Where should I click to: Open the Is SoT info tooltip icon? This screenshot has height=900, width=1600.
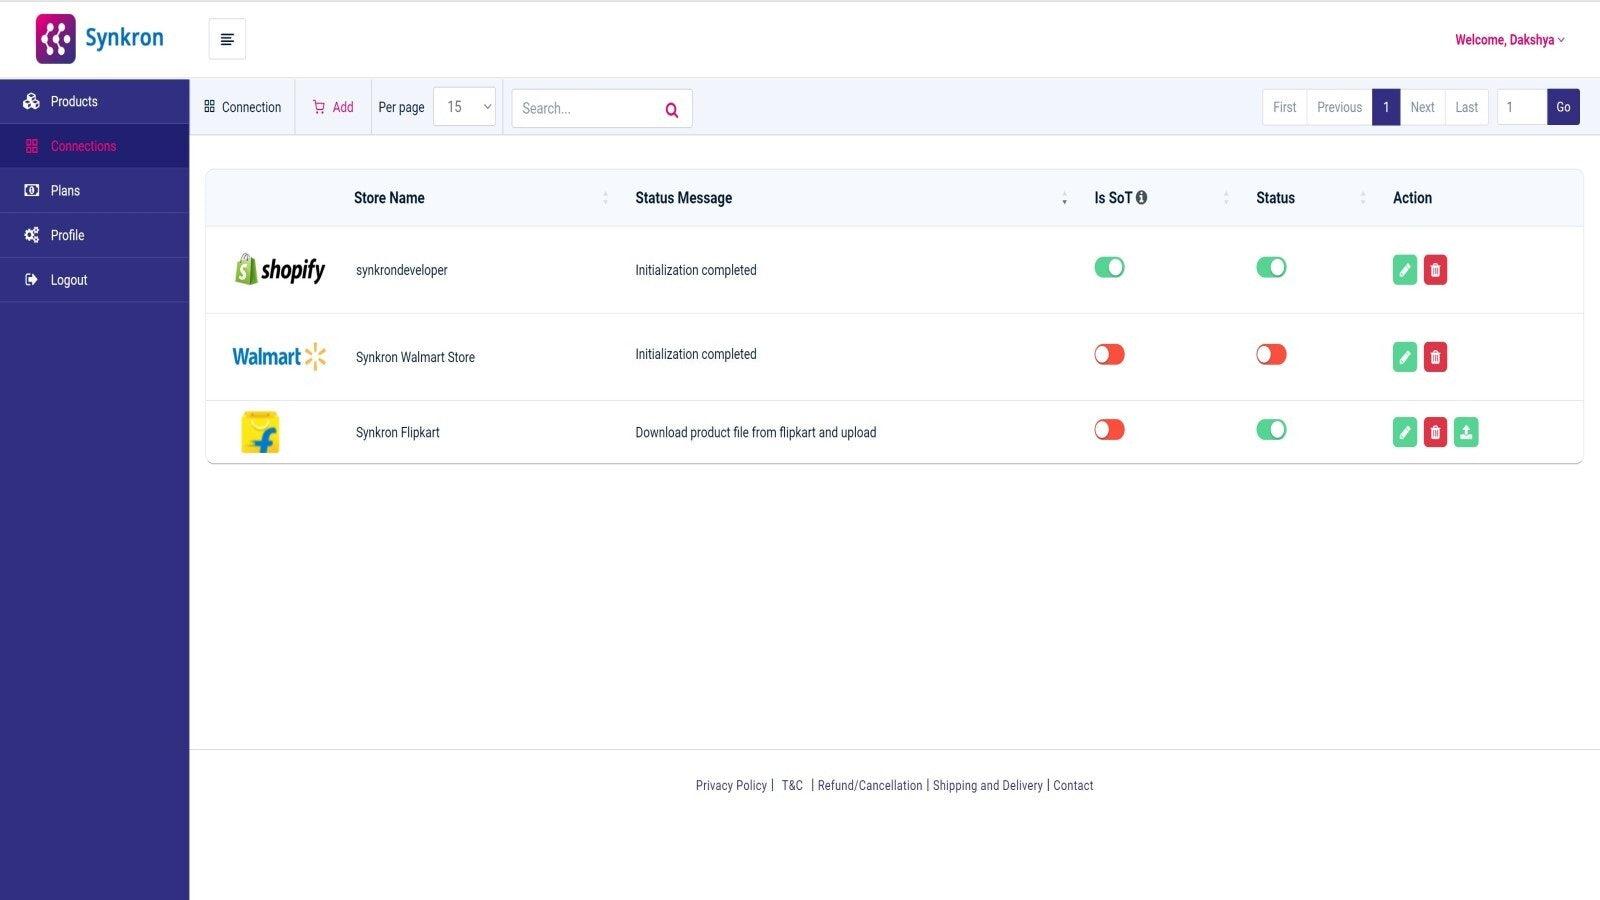pos(1143,197)
